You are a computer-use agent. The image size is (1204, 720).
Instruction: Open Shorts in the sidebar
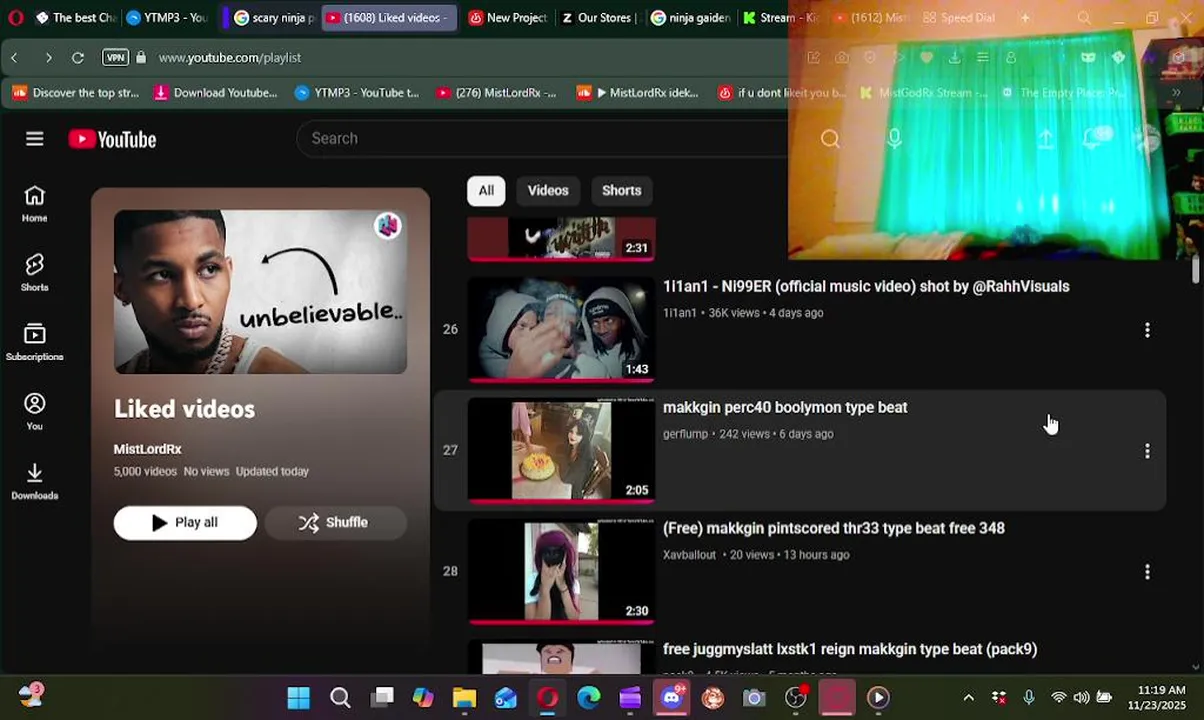pyautogui.click(x=35, y=273)
